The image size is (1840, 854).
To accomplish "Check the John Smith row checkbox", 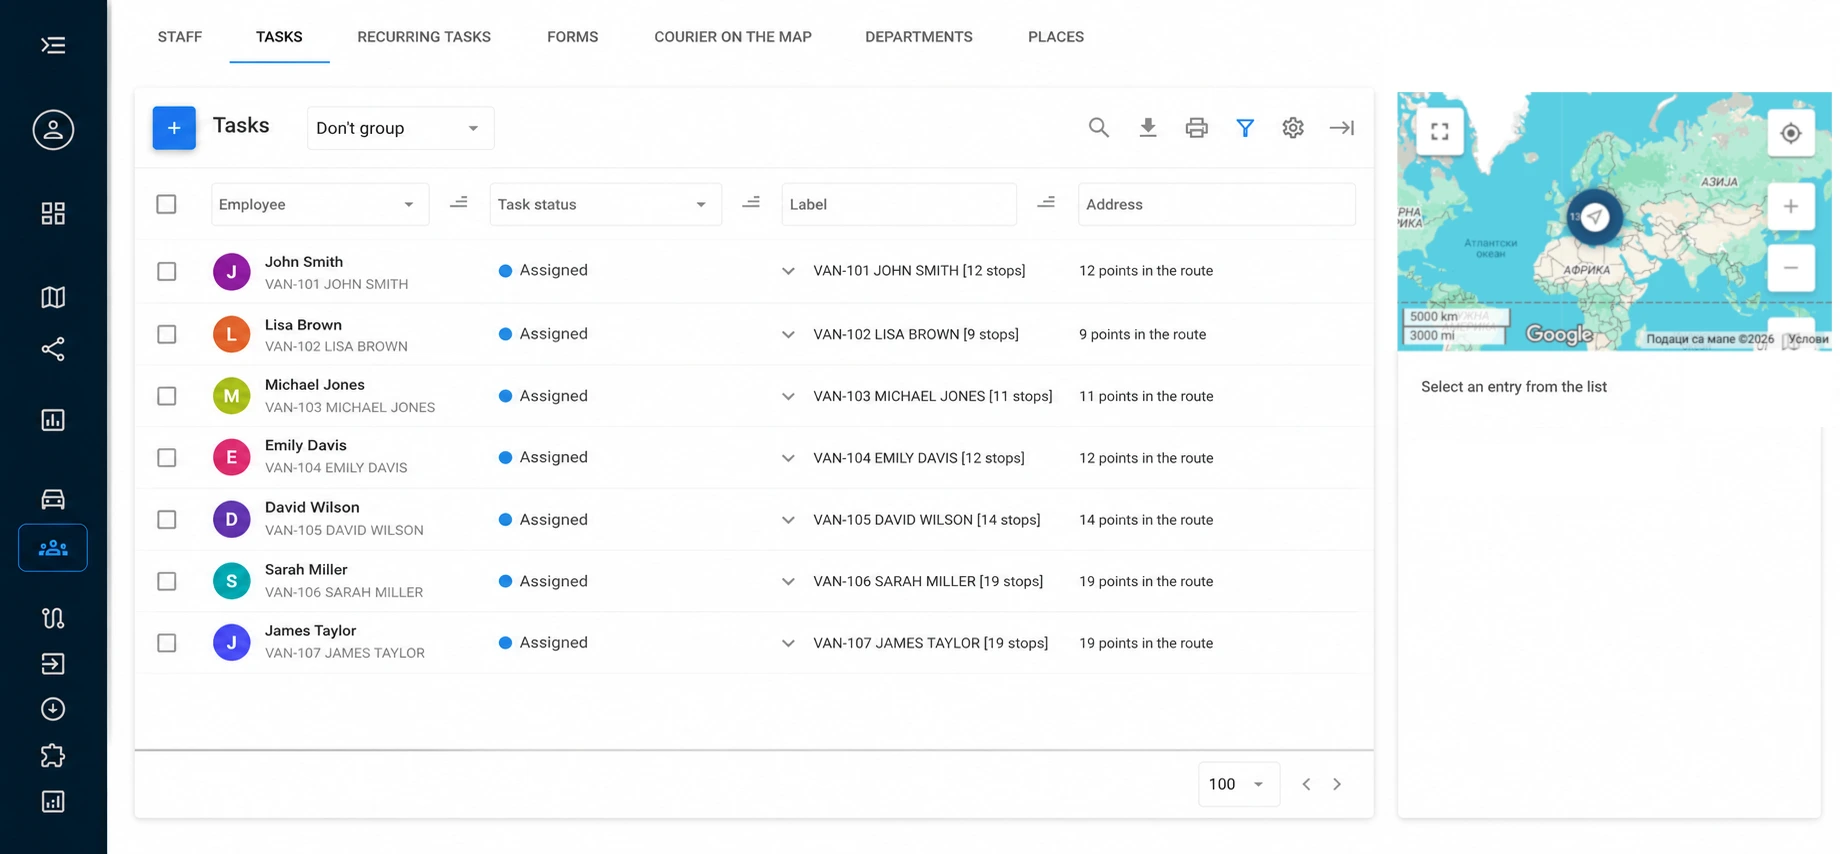I will point(167,271).
